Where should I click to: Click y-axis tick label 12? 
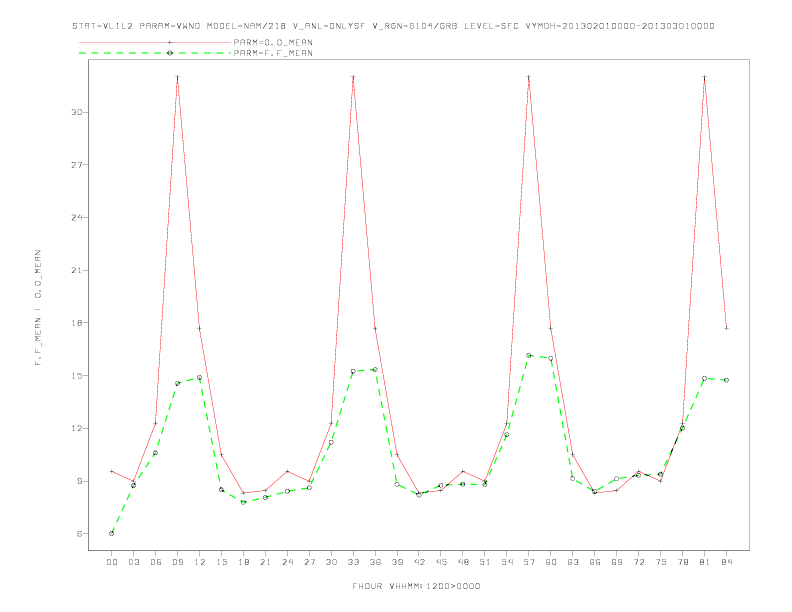pos(77,428)
